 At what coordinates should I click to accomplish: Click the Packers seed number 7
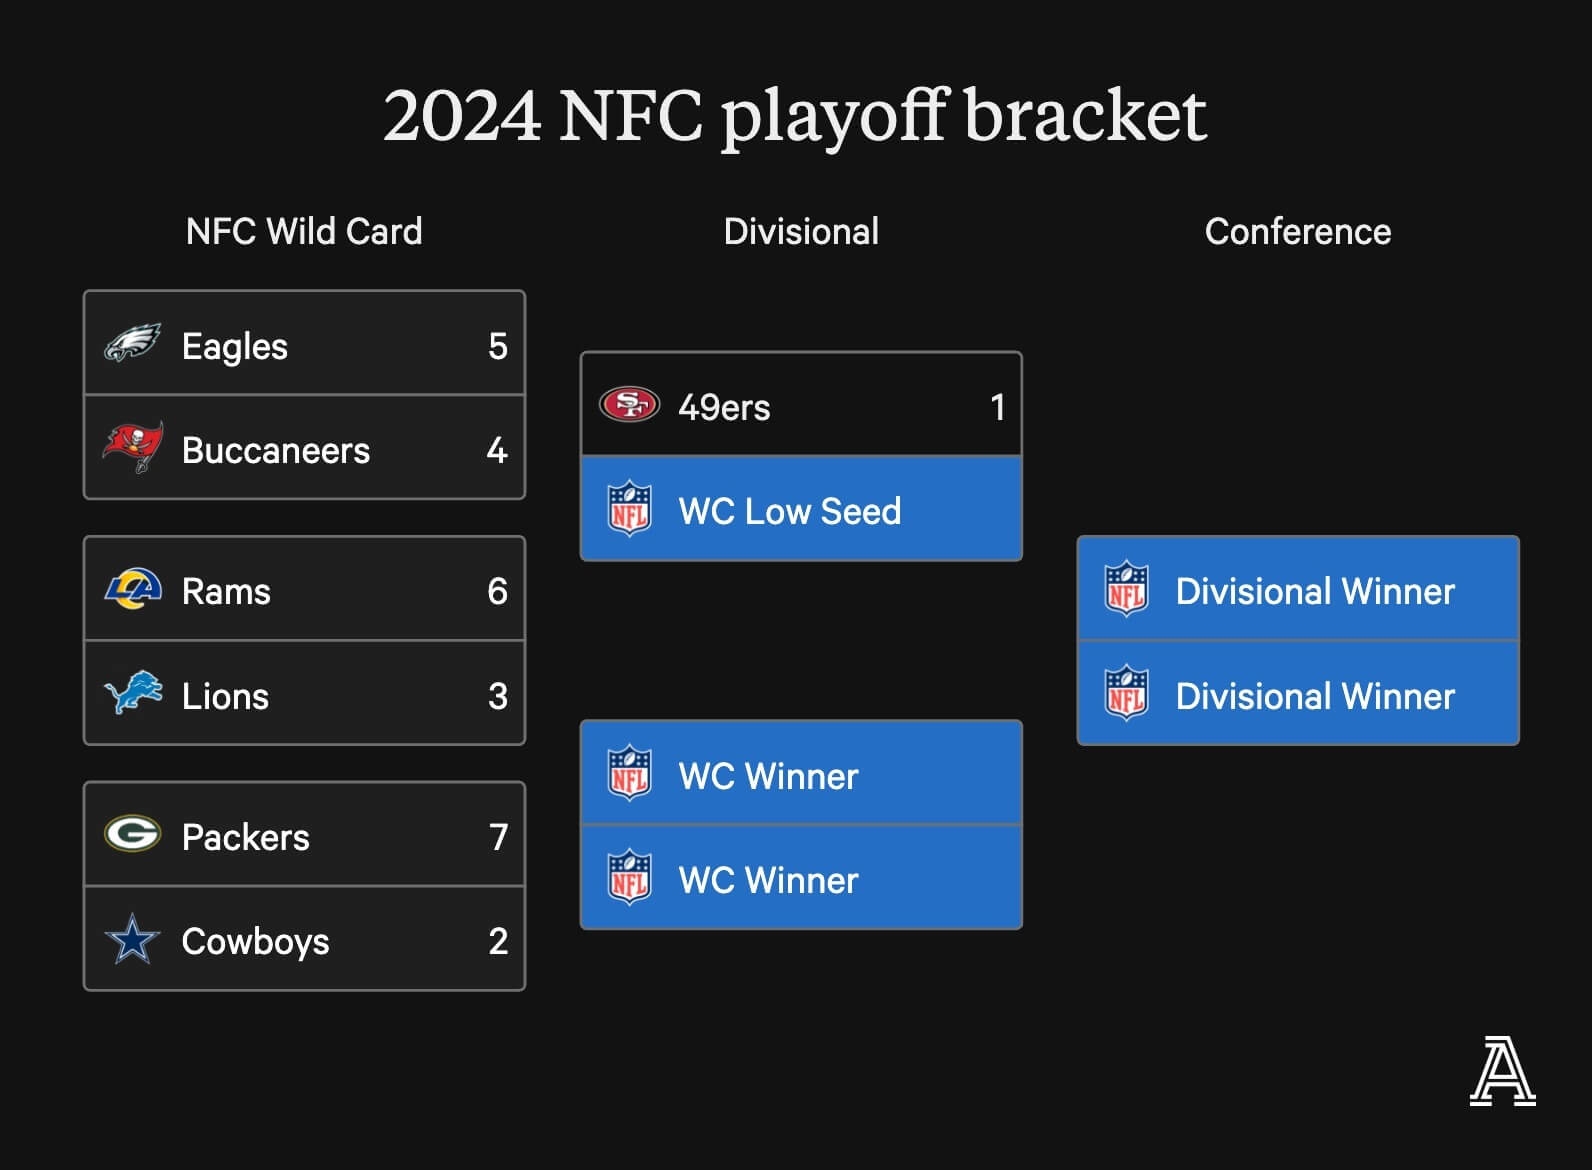pos(498,837)
